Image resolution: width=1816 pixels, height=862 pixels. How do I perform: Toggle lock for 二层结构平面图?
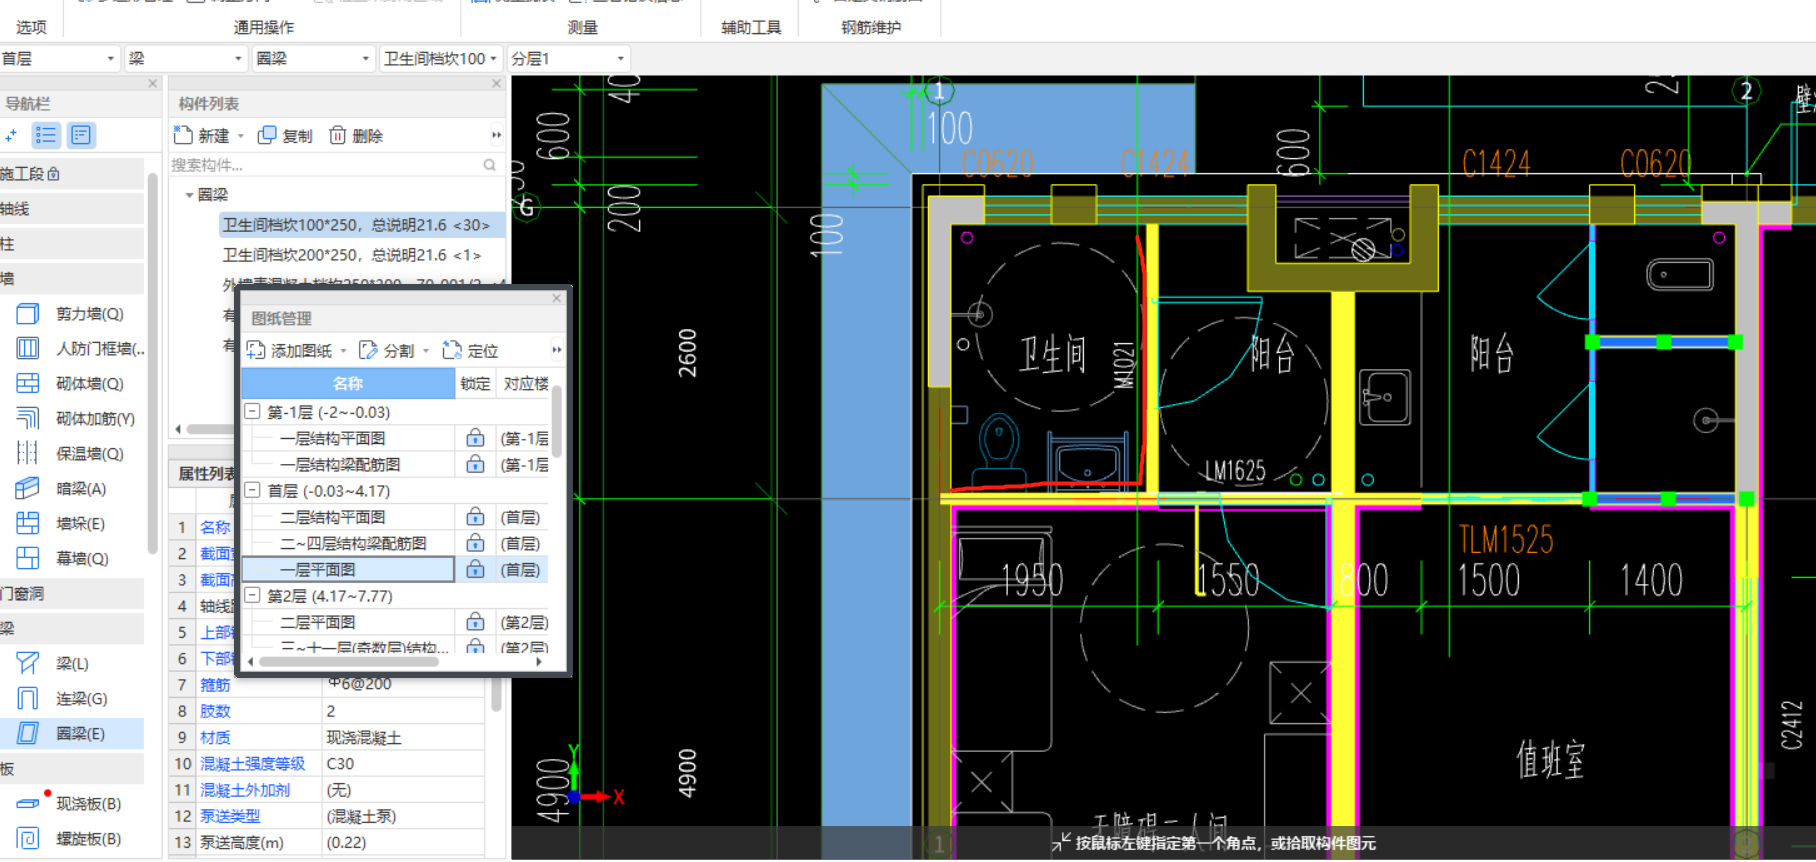coord(475,517)
